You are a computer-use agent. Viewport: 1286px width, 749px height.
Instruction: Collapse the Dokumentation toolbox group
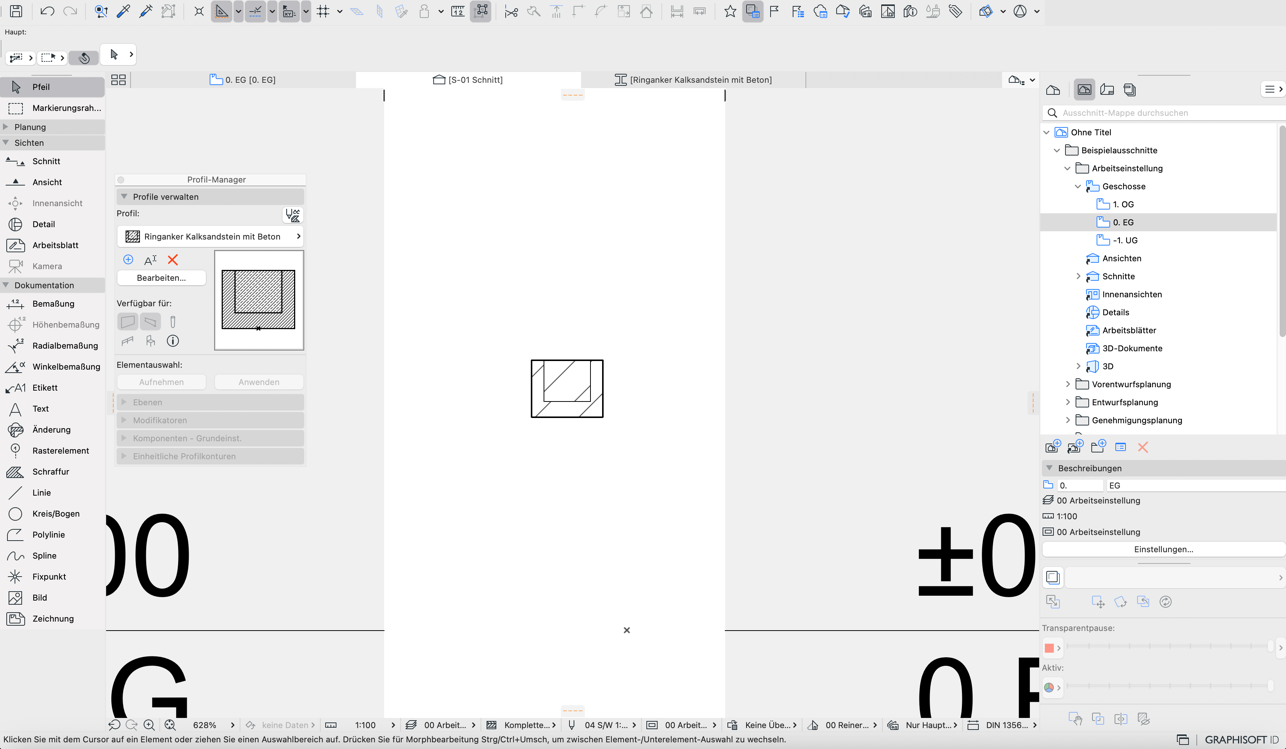[6, 285]
